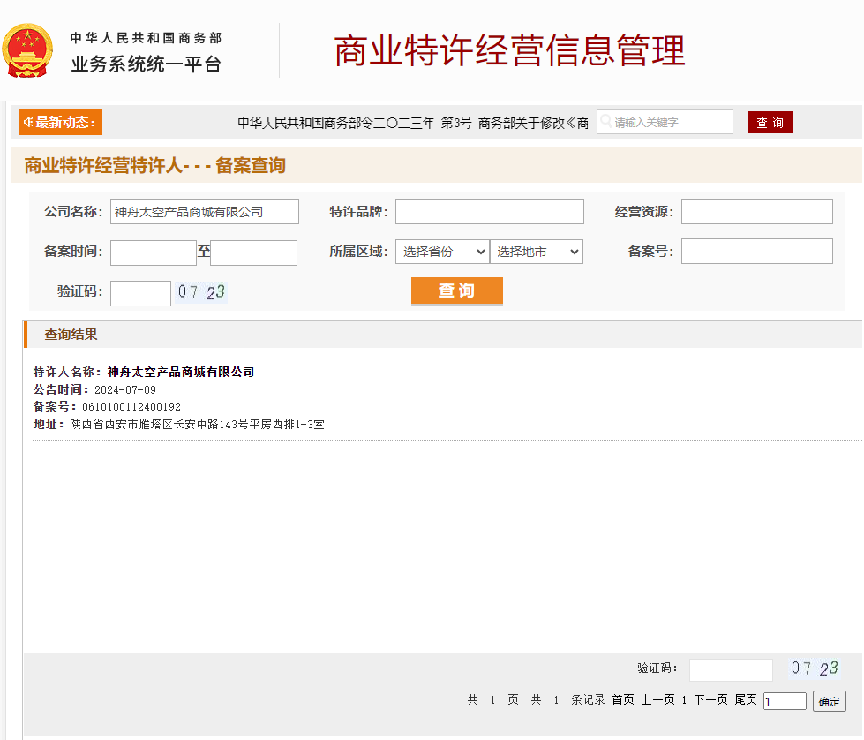
Task: Go to 上一页 previous page
Action: [x=658, y=700]
